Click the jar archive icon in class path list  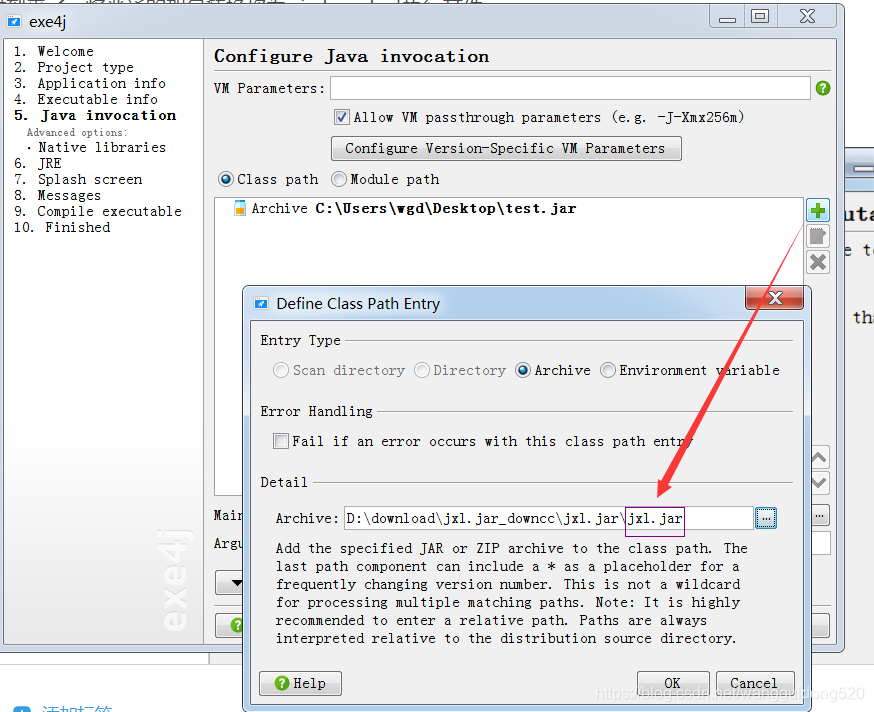(240, 209)
